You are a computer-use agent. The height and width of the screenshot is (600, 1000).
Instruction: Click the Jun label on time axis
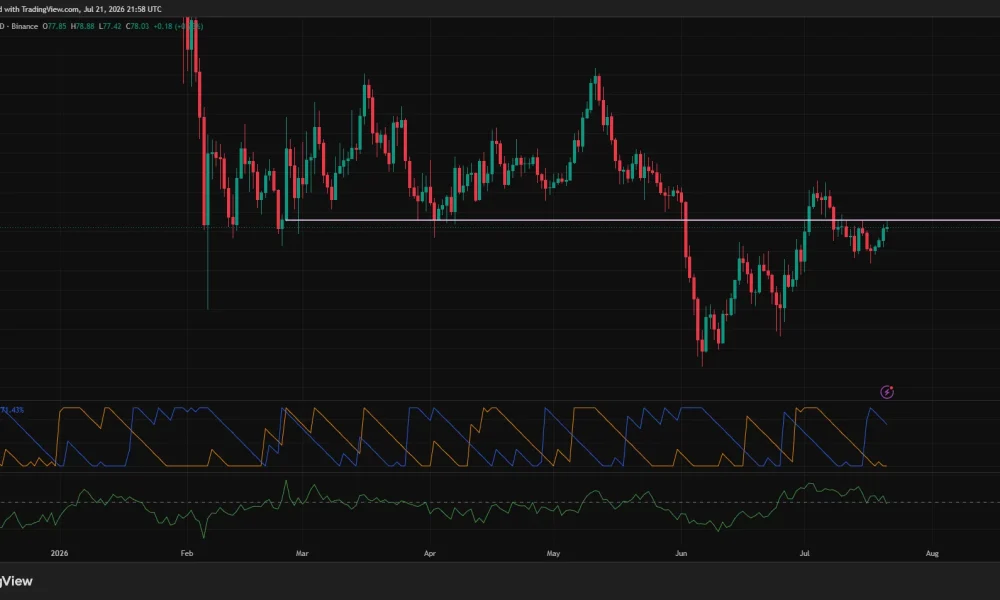pos(681,553)
